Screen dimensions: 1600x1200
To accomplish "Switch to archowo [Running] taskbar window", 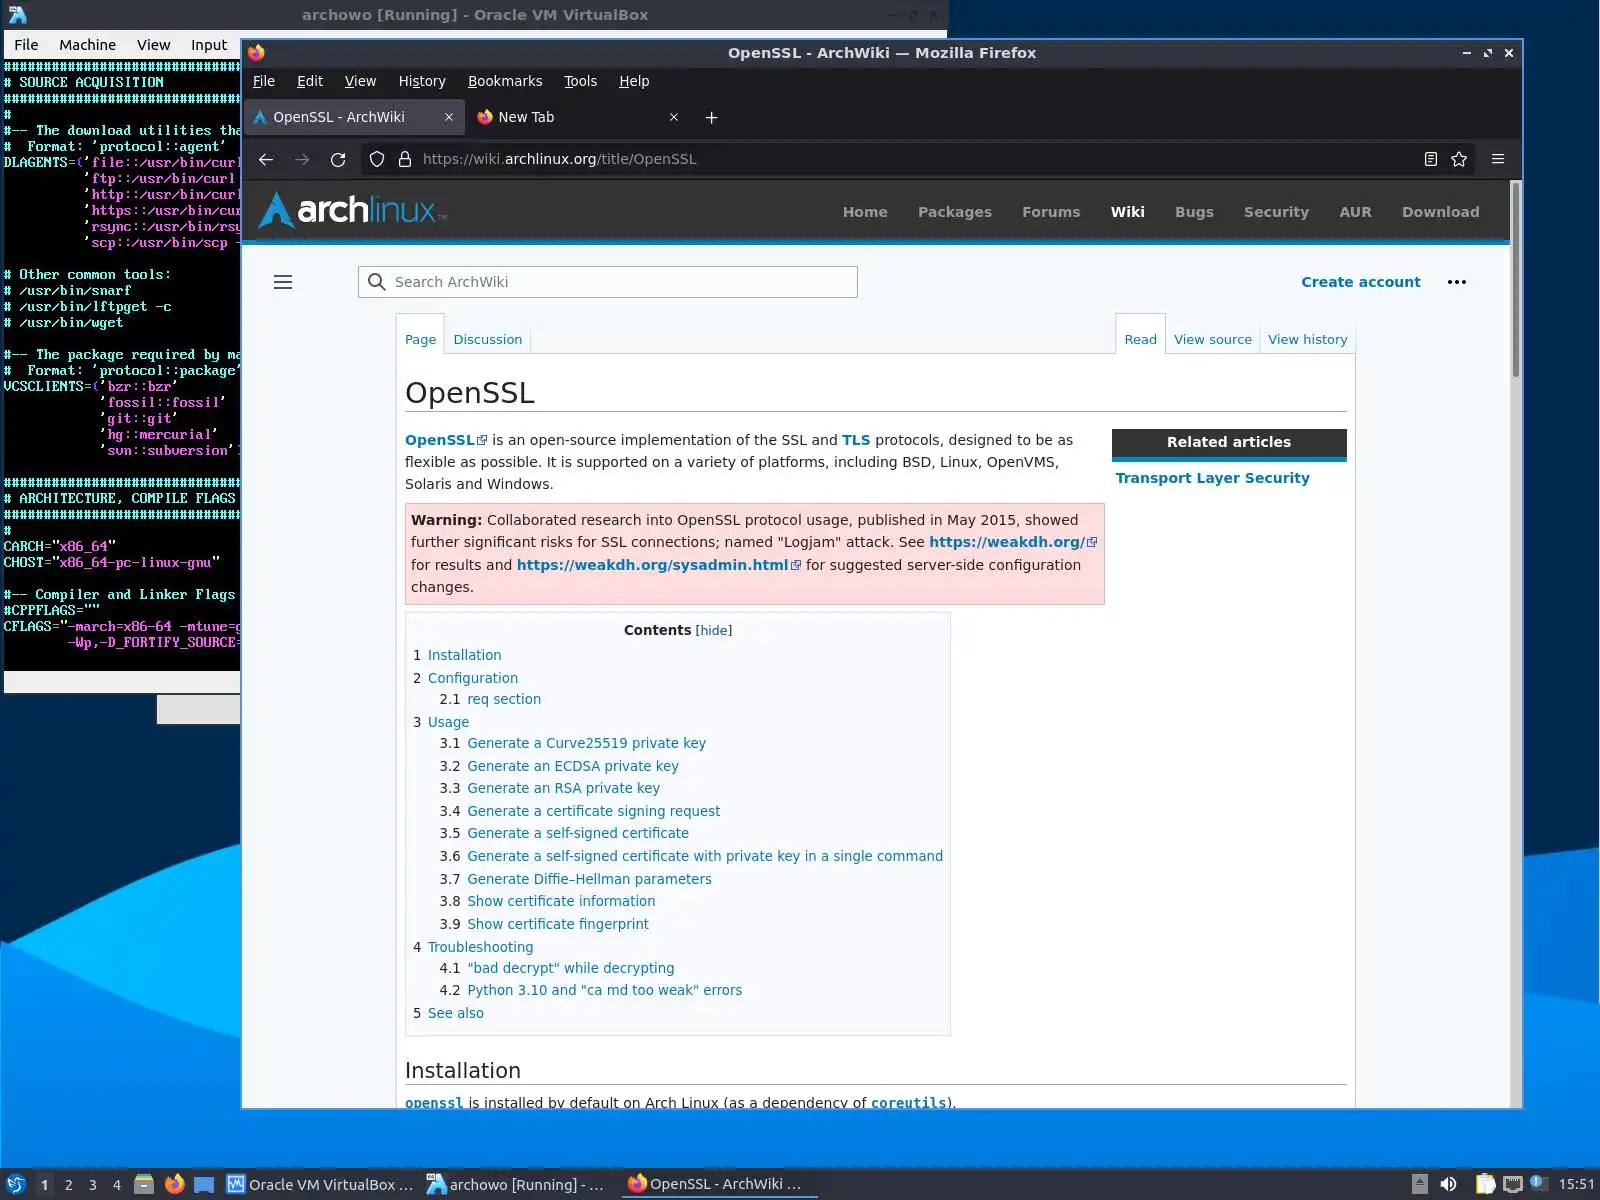I will 516,1184.
